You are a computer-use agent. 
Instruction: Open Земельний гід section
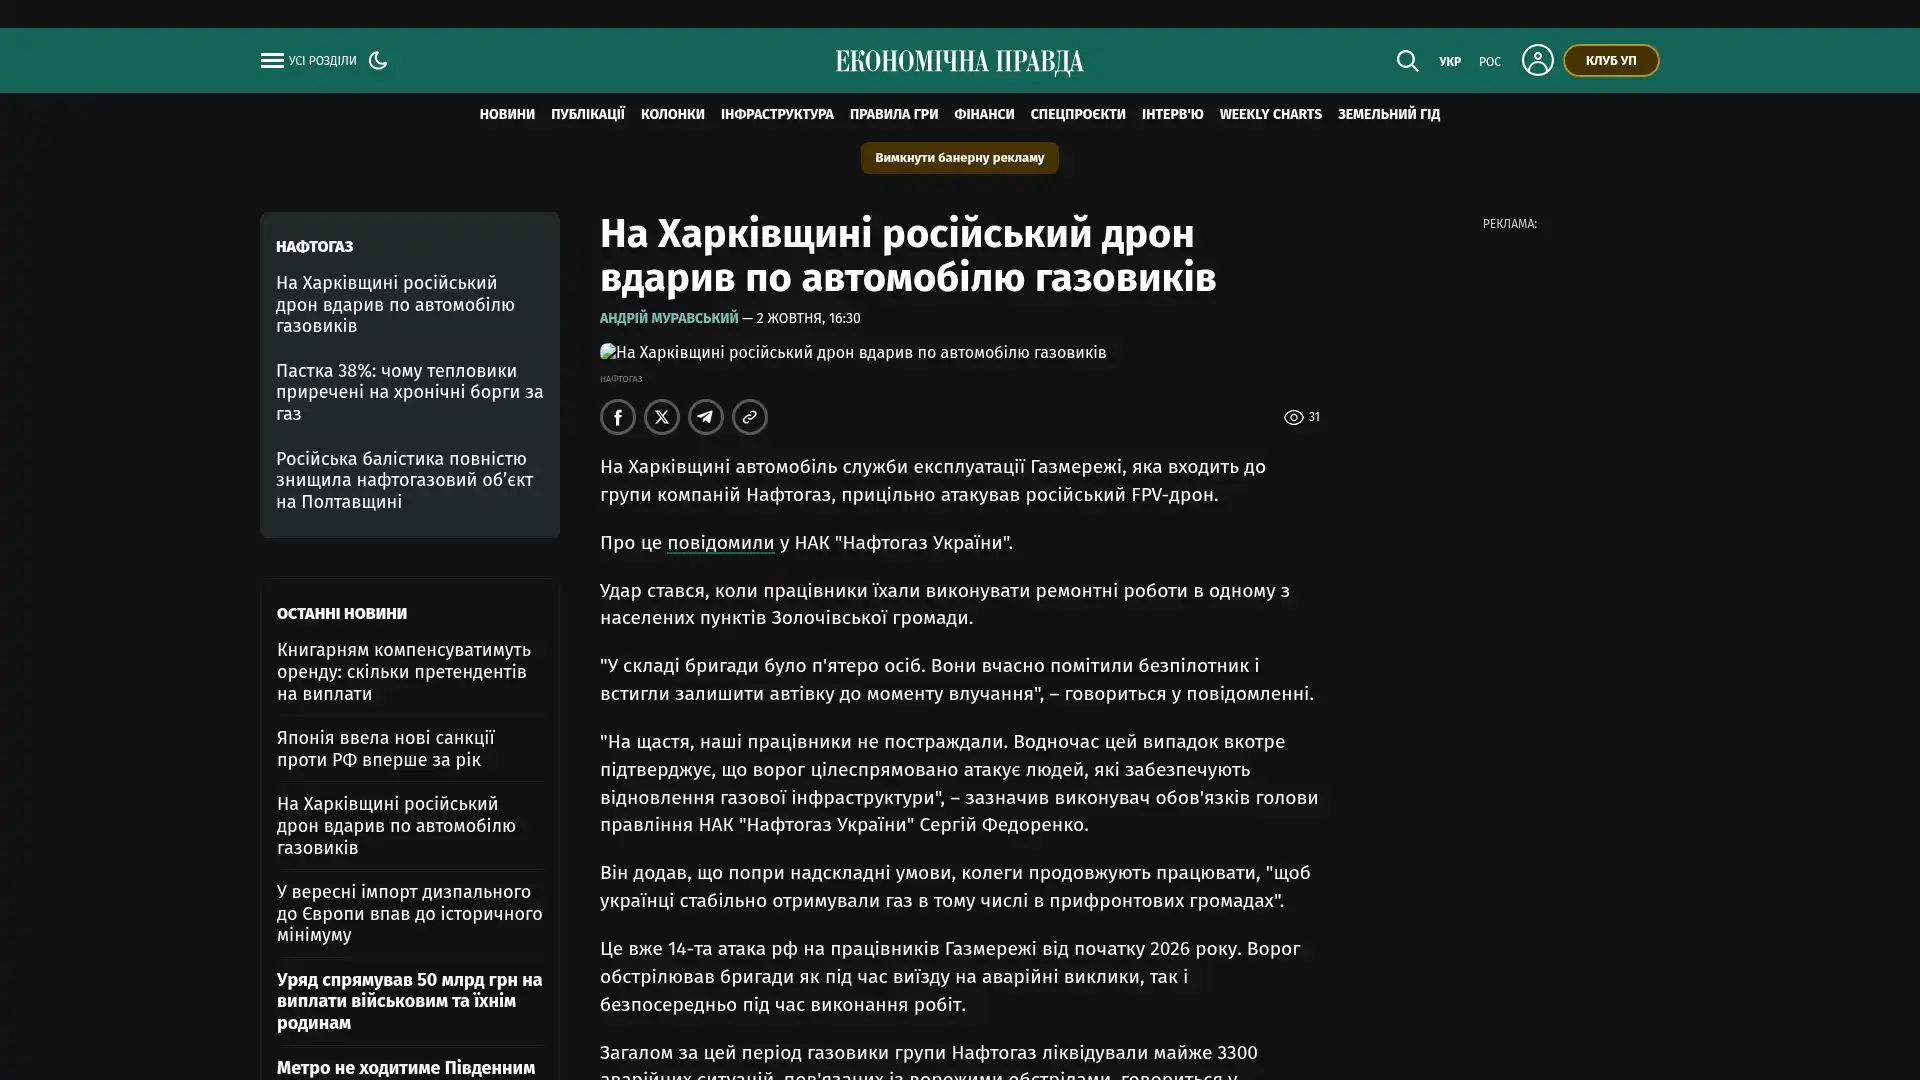tap(1389, 114)
